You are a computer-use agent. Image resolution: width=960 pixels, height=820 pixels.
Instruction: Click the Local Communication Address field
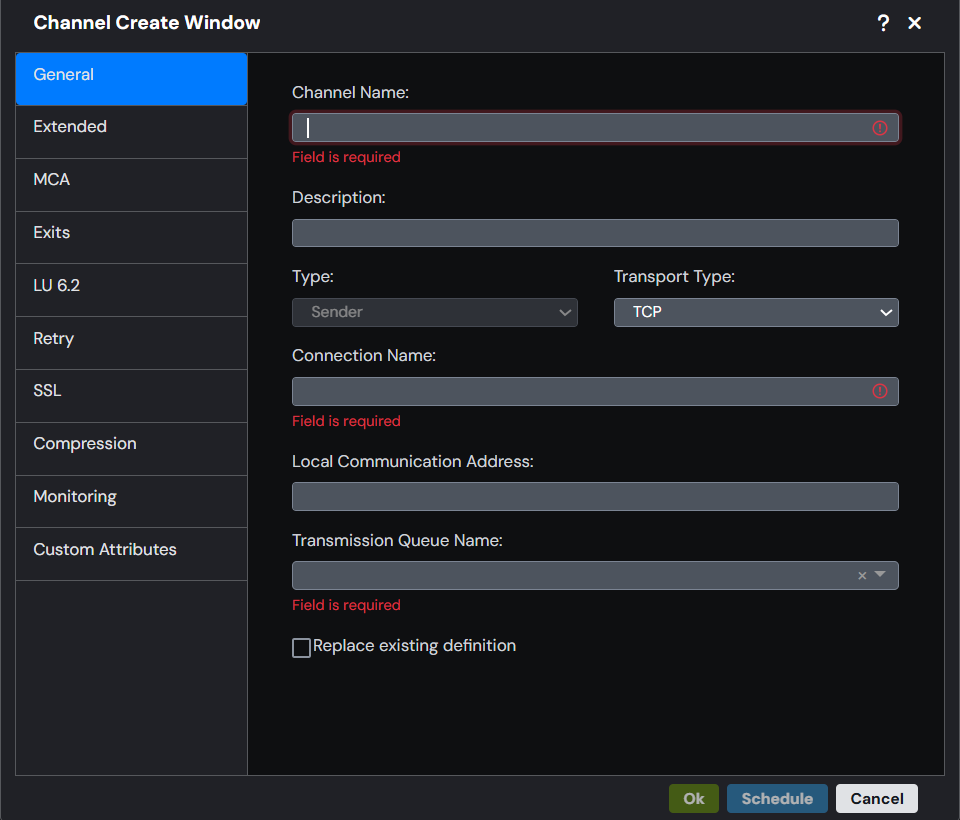595,497
